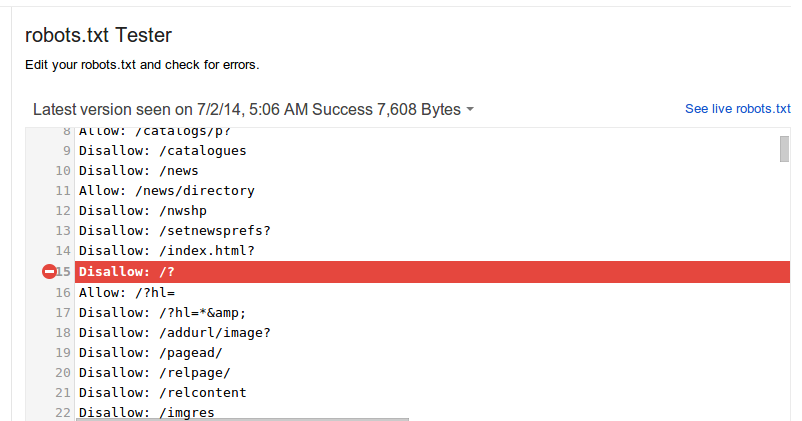
Task: Click the Allow: /news/directory line
Action: 166,190
